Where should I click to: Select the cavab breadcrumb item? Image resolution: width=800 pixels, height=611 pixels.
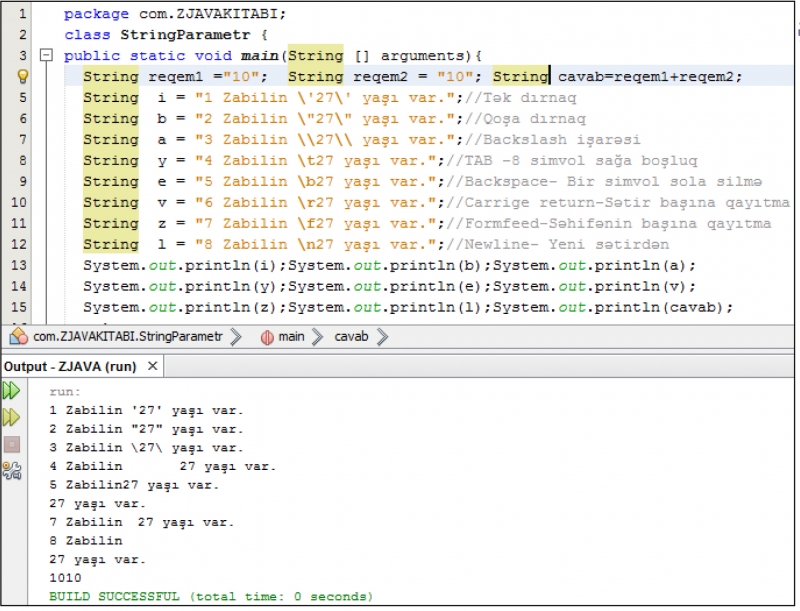coord(351,337)
